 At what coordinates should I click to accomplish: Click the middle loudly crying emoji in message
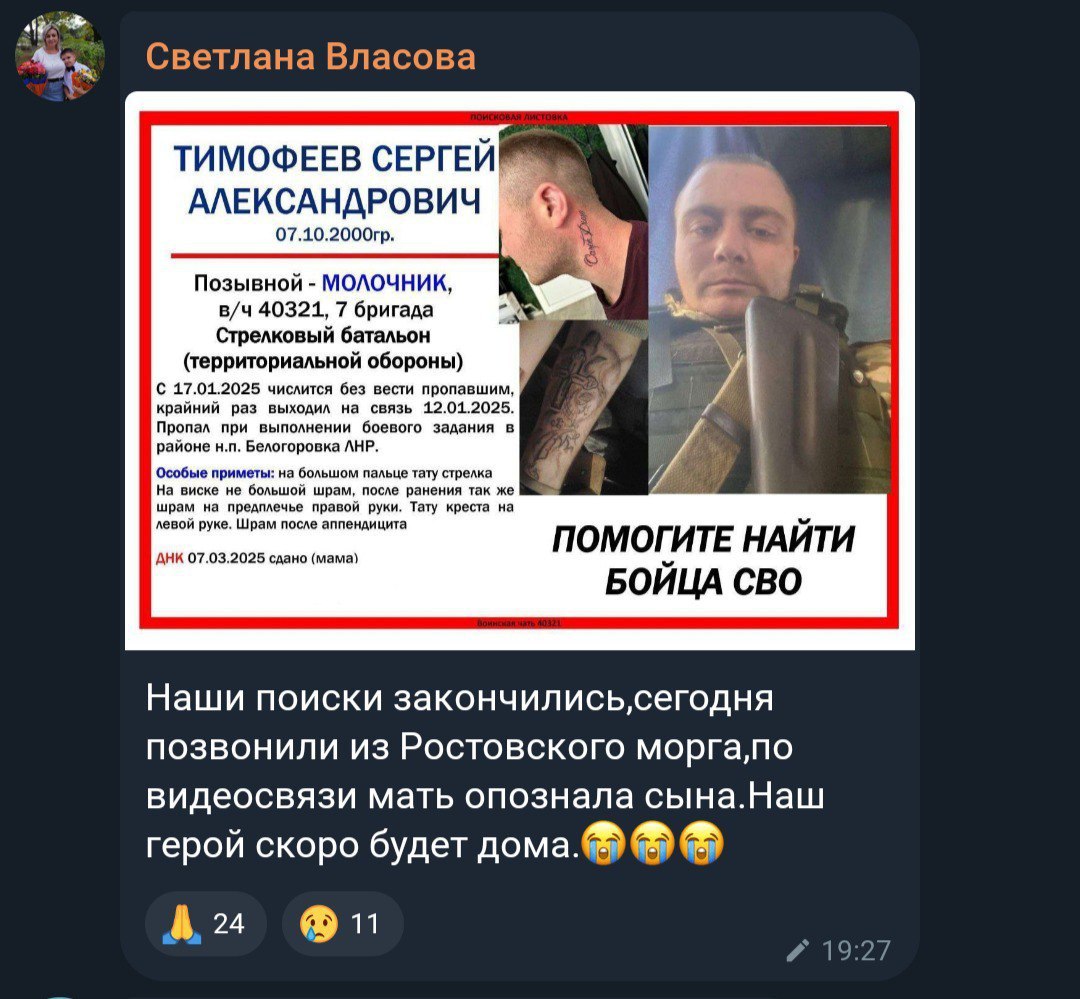tap(652, 843)
